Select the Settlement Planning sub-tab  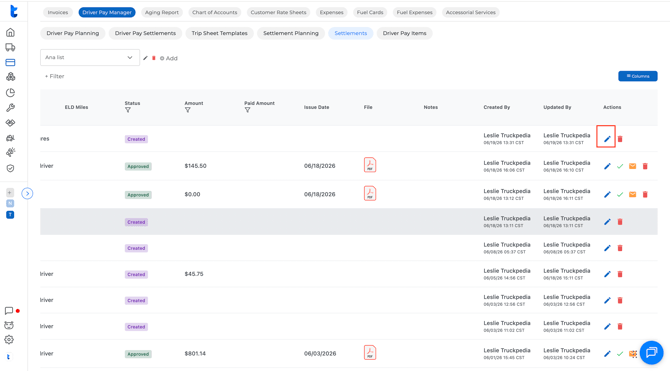291,33
